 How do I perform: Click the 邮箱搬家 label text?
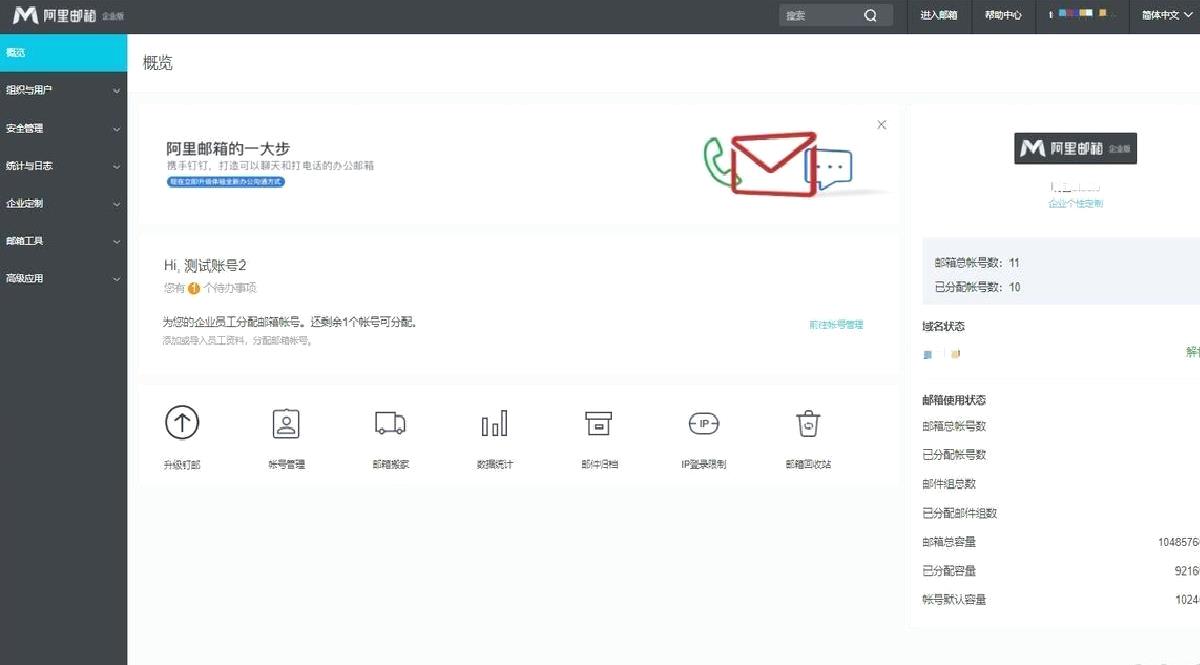click(x=390, y=464)
